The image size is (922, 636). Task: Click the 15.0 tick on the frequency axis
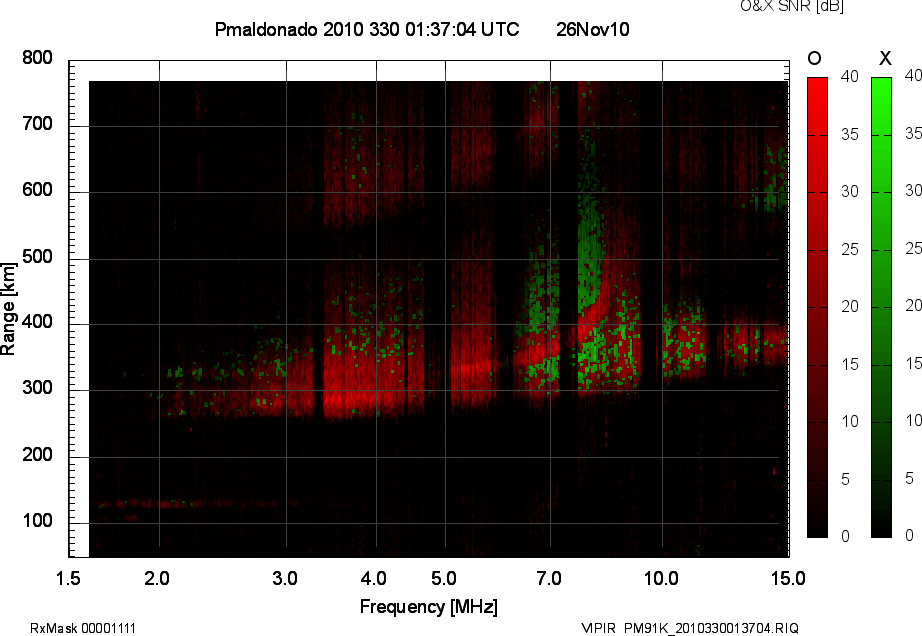788,578
